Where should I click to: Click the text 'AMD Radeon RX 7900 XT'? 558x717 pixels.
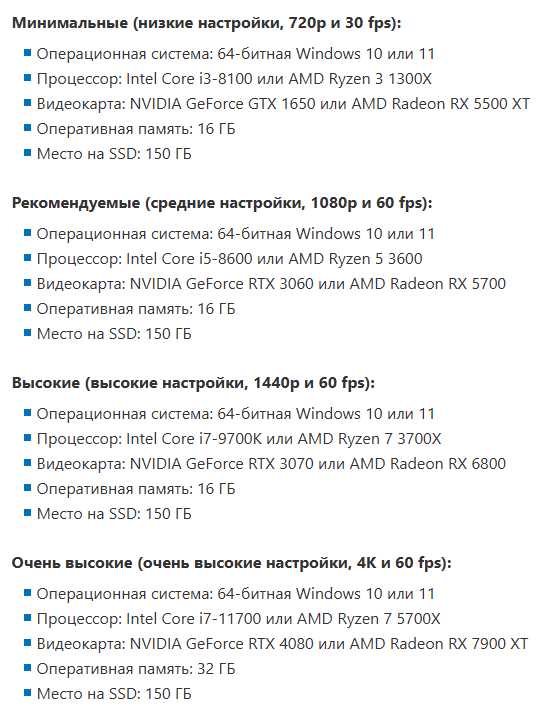[x=439, y=644]
